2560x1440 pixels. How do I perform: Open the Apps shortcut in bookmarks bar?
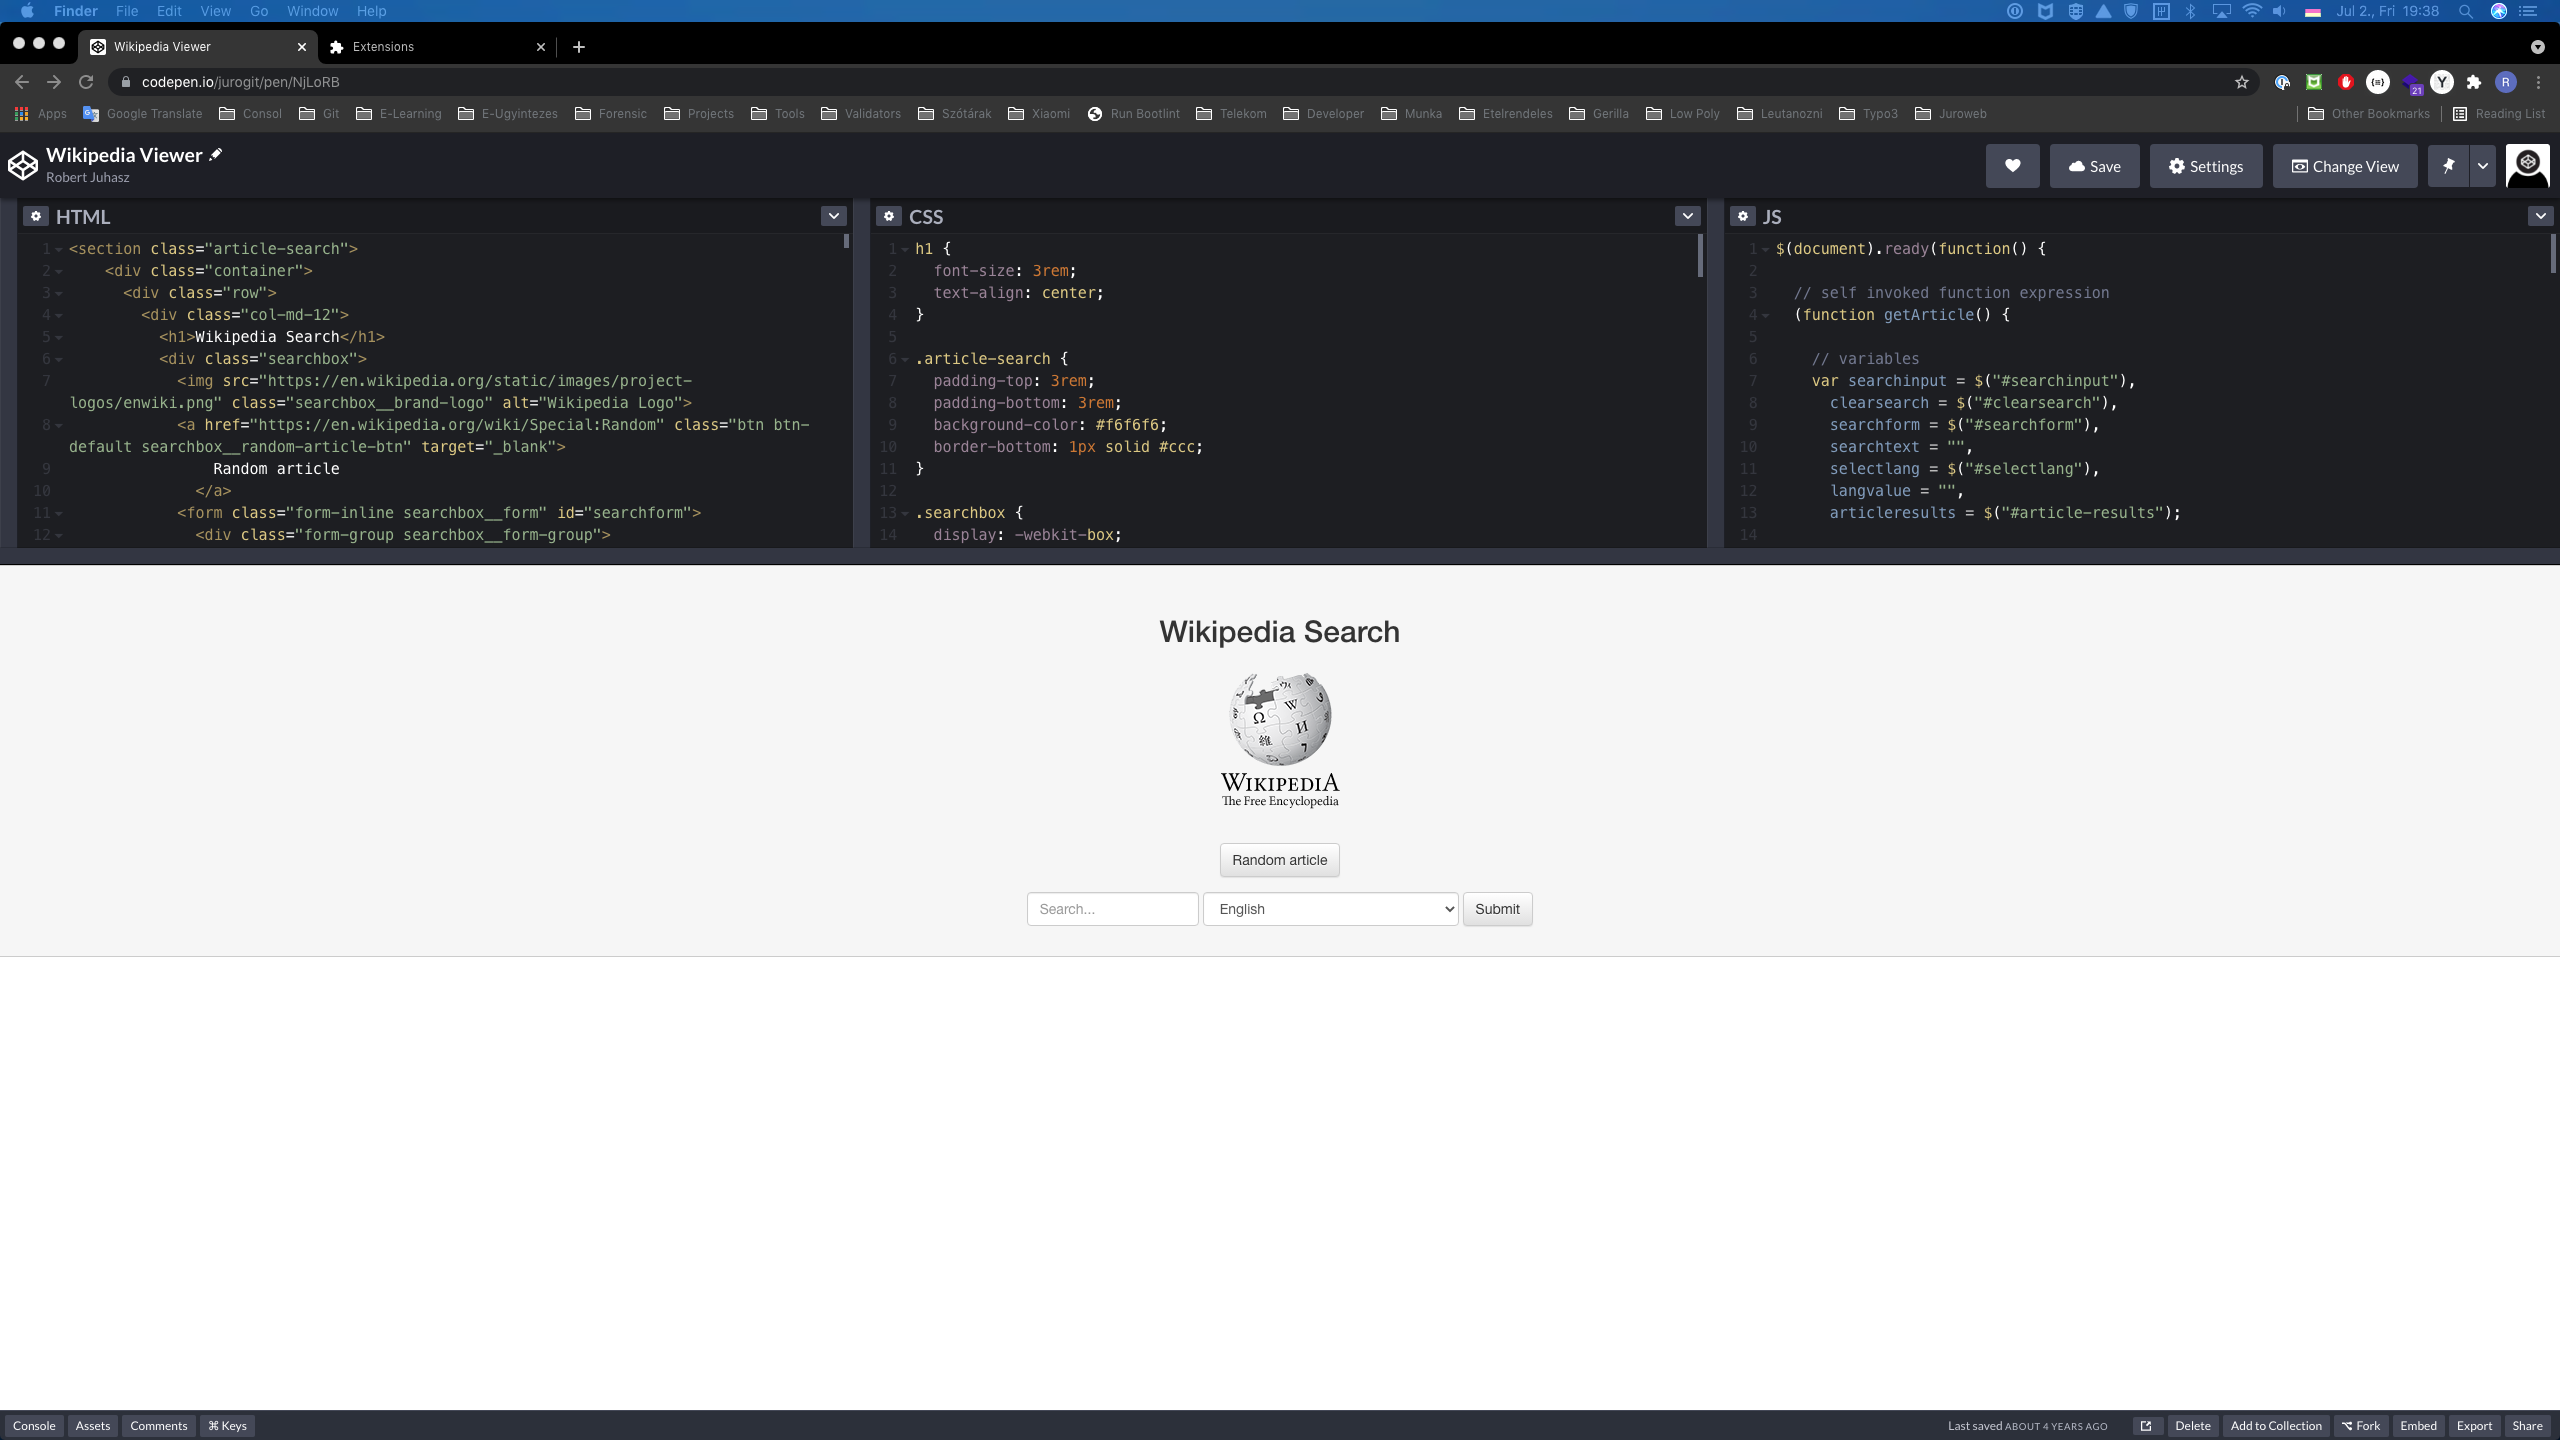pyautogui.click(x=41, y=114)
